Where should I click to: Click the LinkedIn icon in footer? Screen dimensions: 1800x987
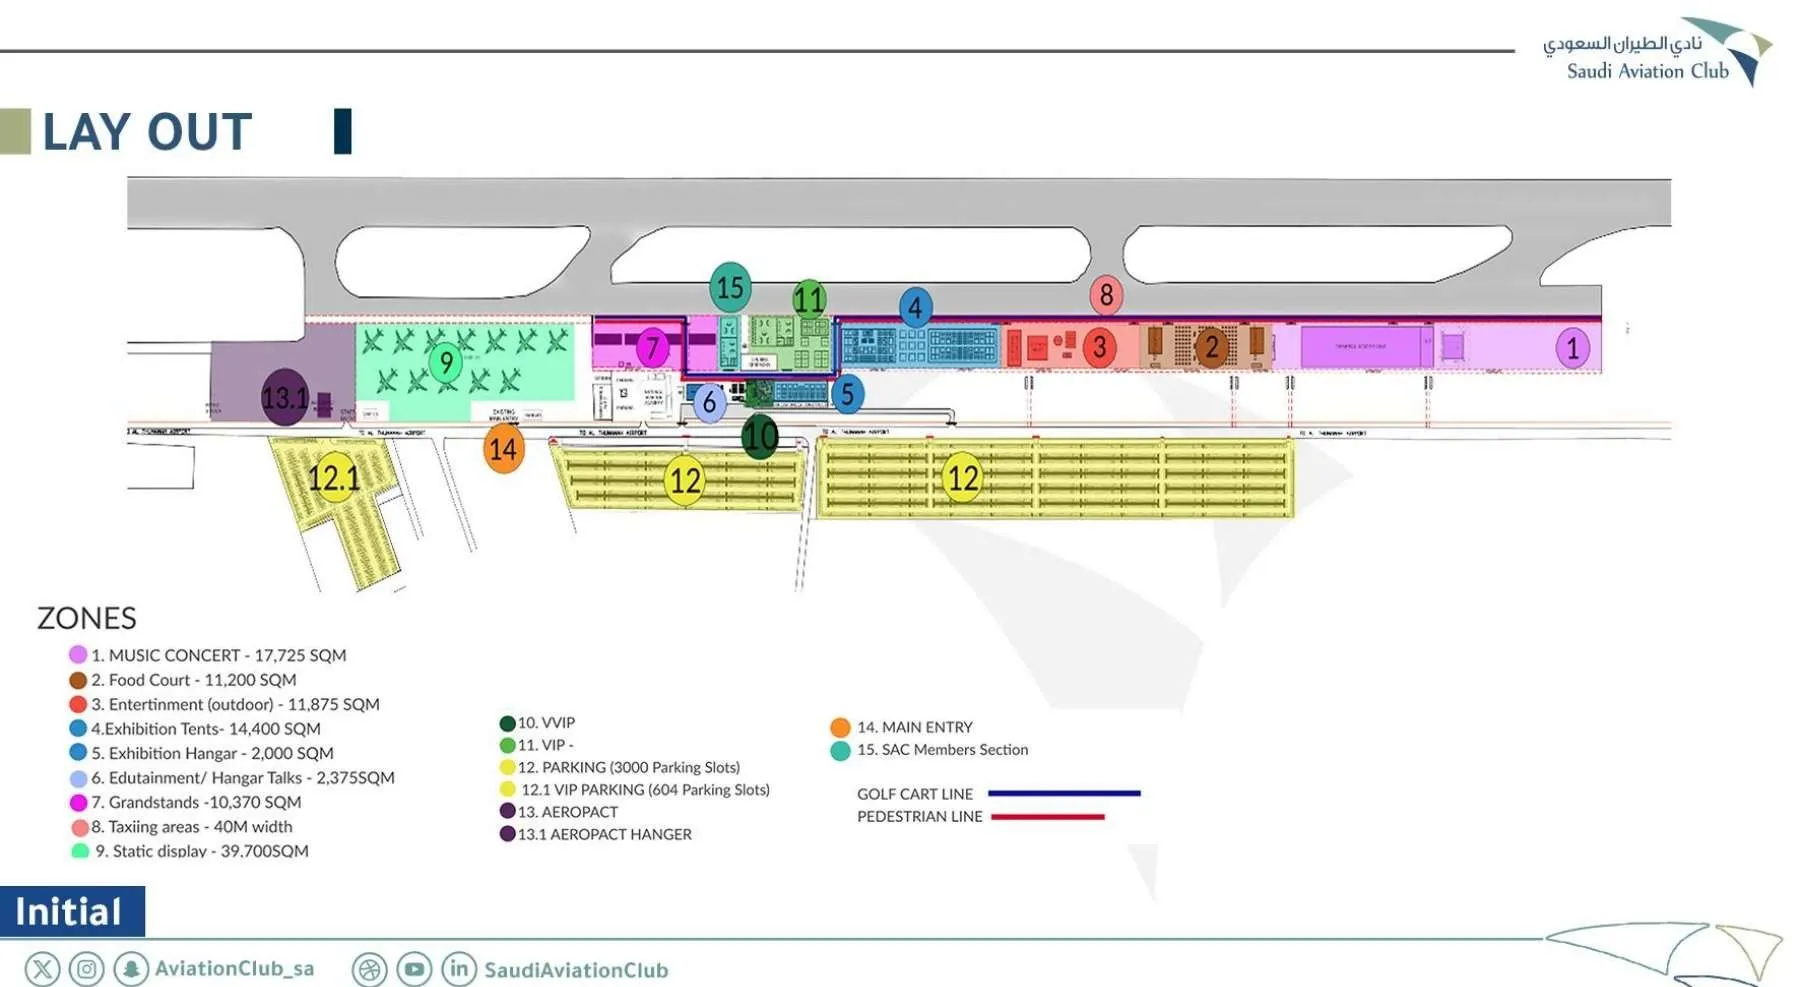tap(459, 968)
